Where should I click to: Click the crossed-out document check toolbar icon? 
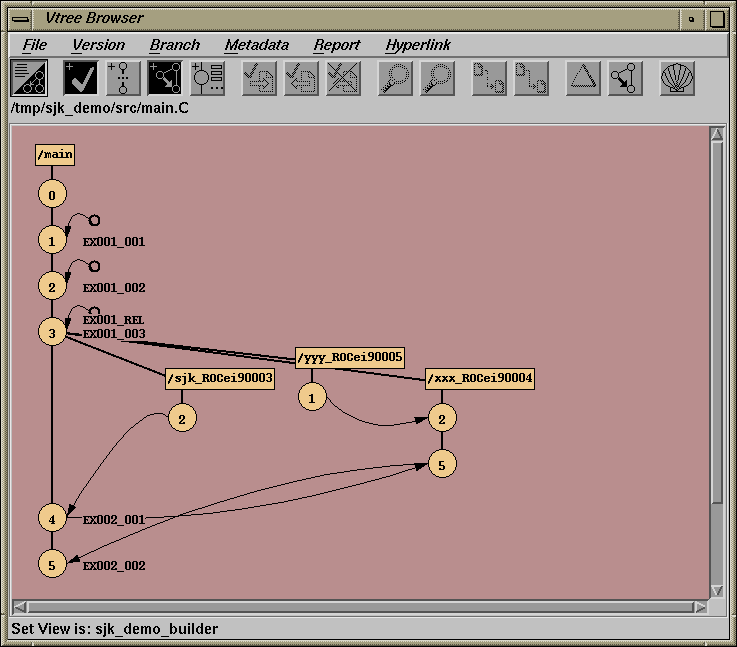click(x=343, y=78)
